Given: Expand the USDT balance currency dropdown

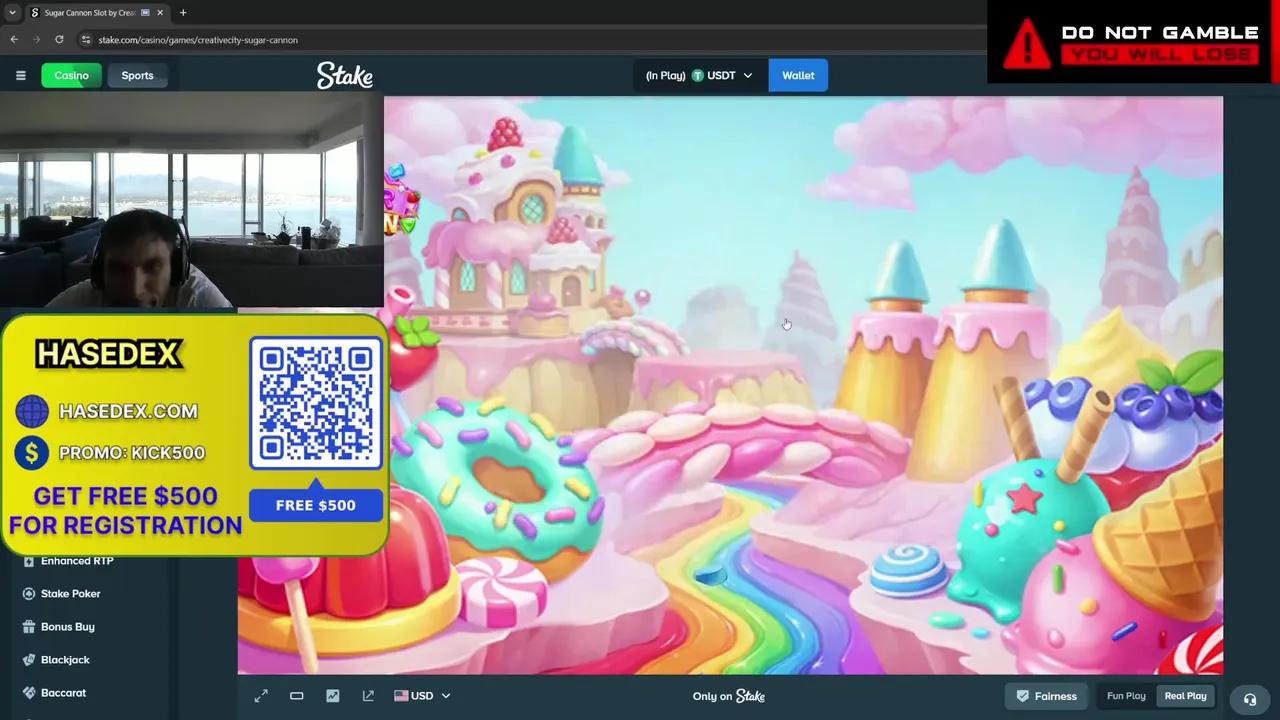Looking at the screenshot, I should tap(747, 76).
